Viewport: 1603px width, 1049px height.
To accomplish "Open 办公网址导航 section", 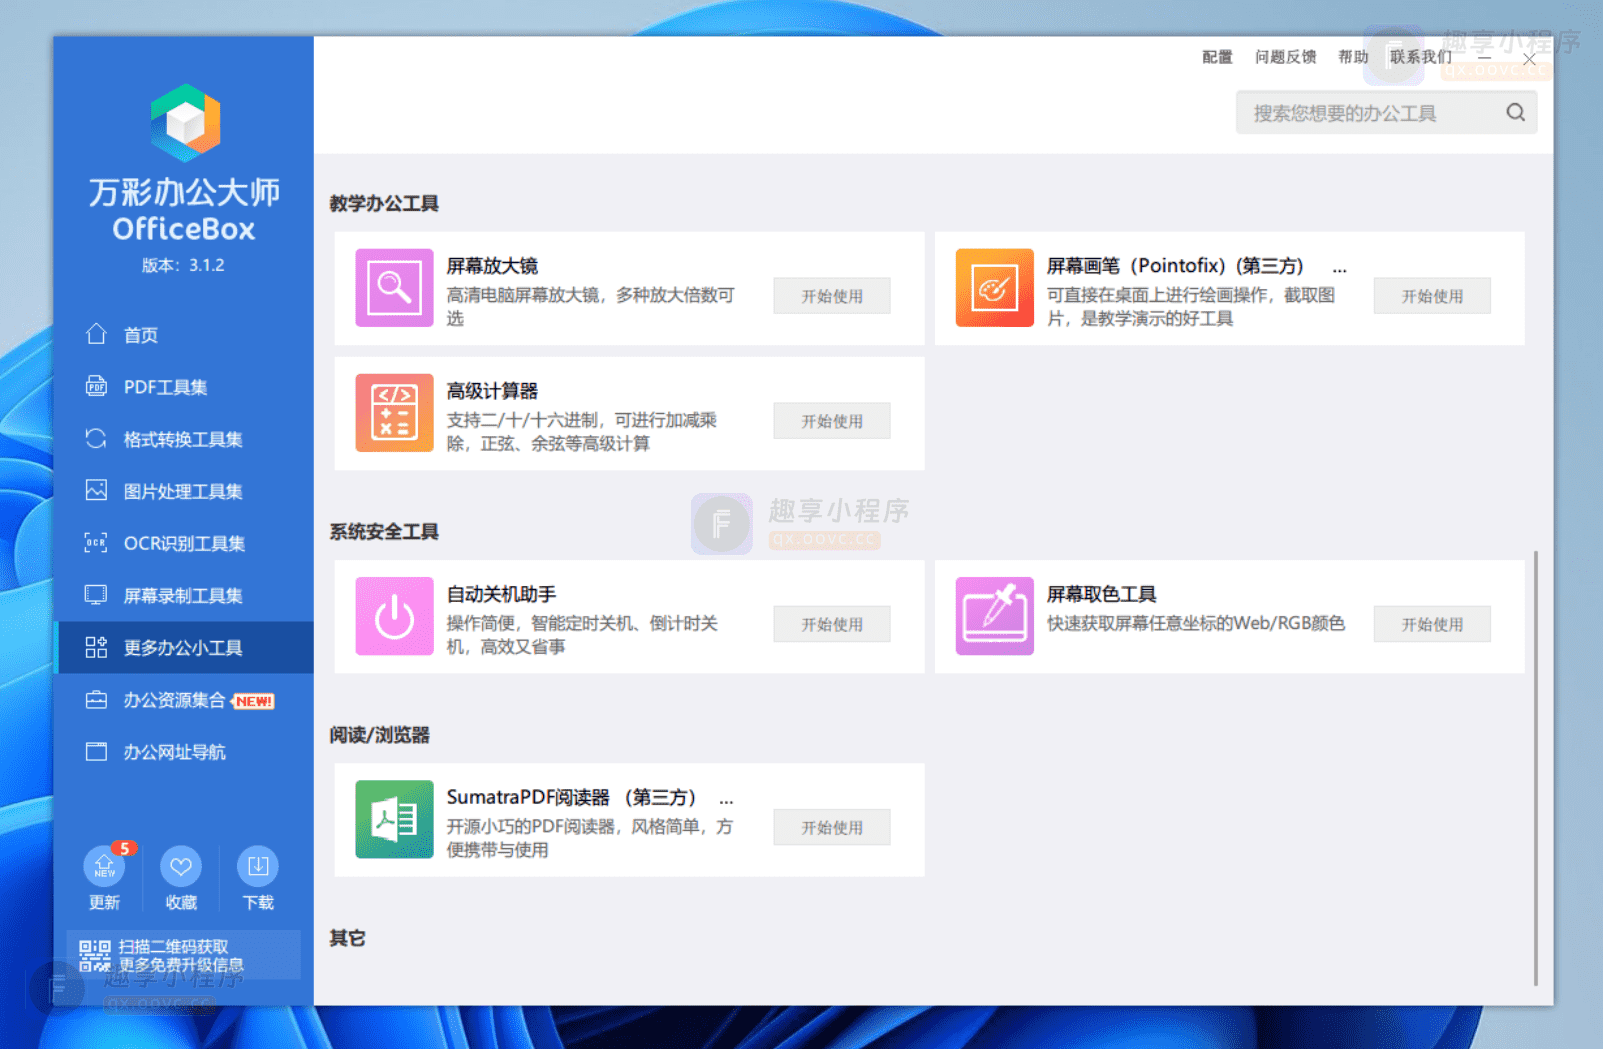I will coord(184,752).
